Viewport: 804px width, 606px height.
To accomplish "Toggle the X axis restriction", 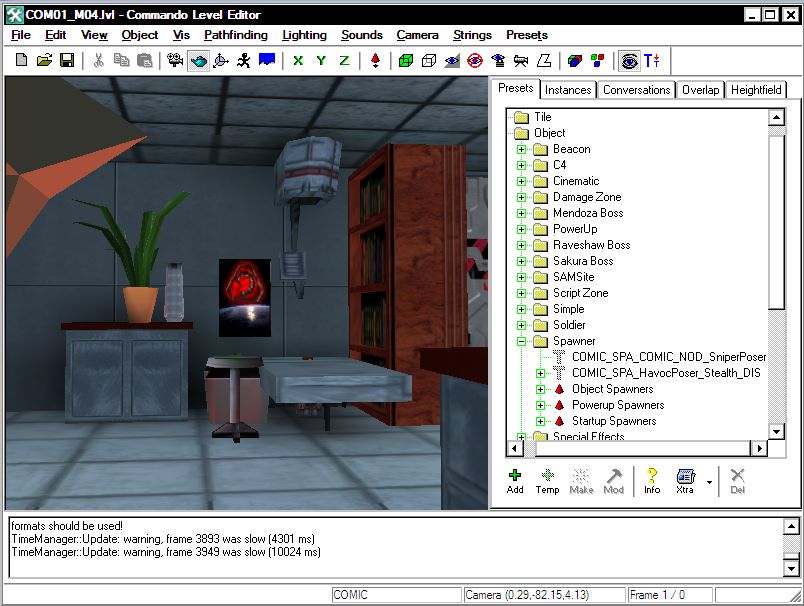I will (x=298, y=61).
